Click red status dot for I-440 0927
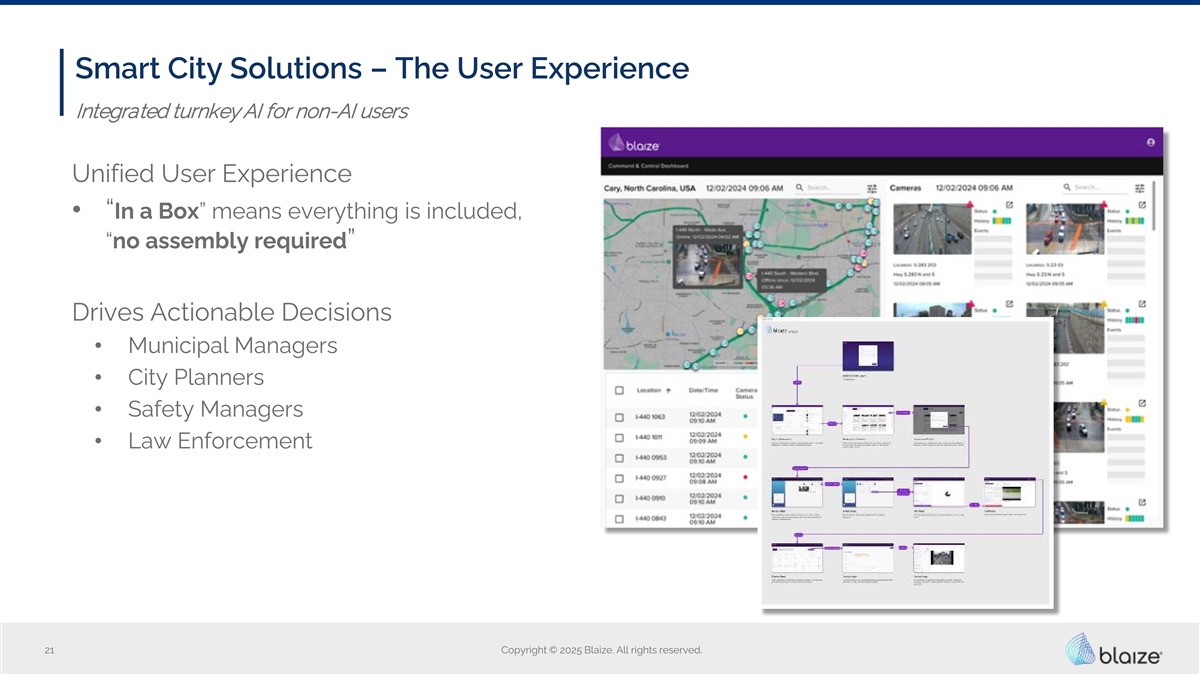Screen dimensions: 1200x675 (746, 477)
